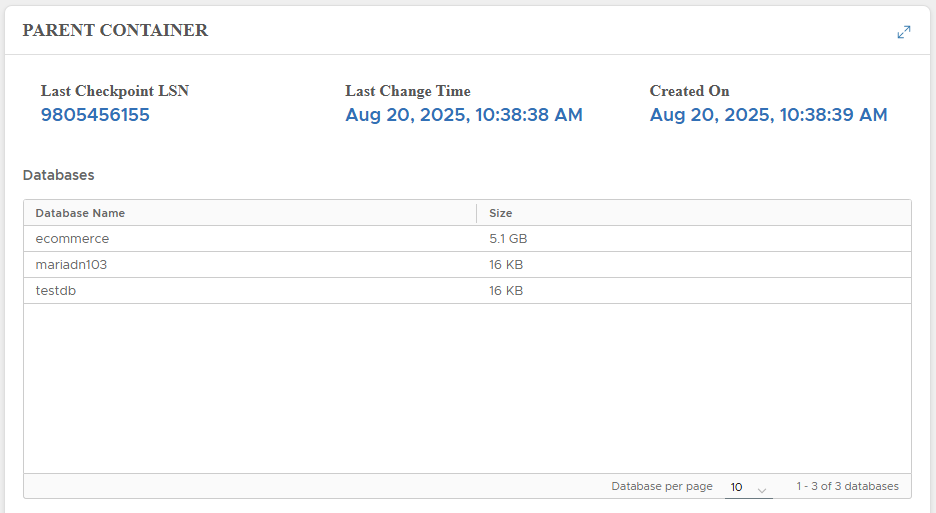Click the Databases section heading
The height and width of the screenshot is (513, 936).
tap(58, 175)
